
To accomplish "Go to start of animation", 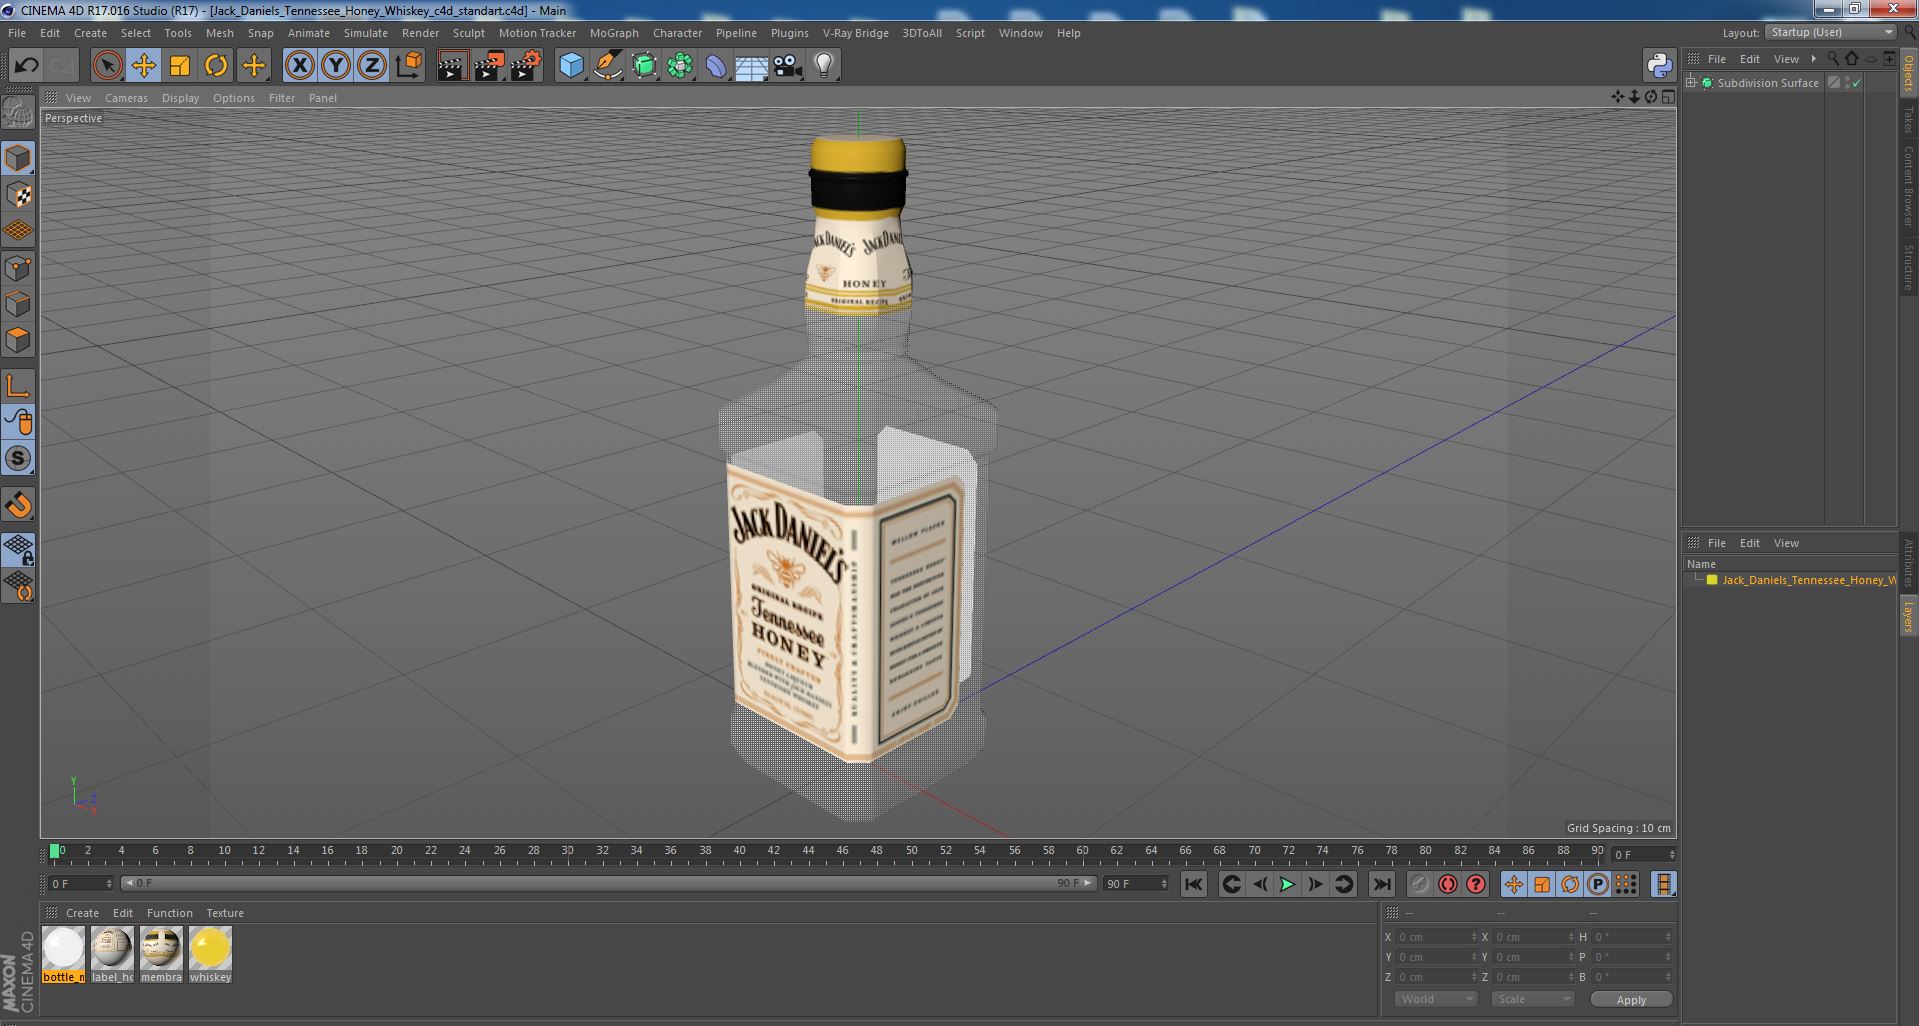I will pyautogui.click(x=1193, y=884).
